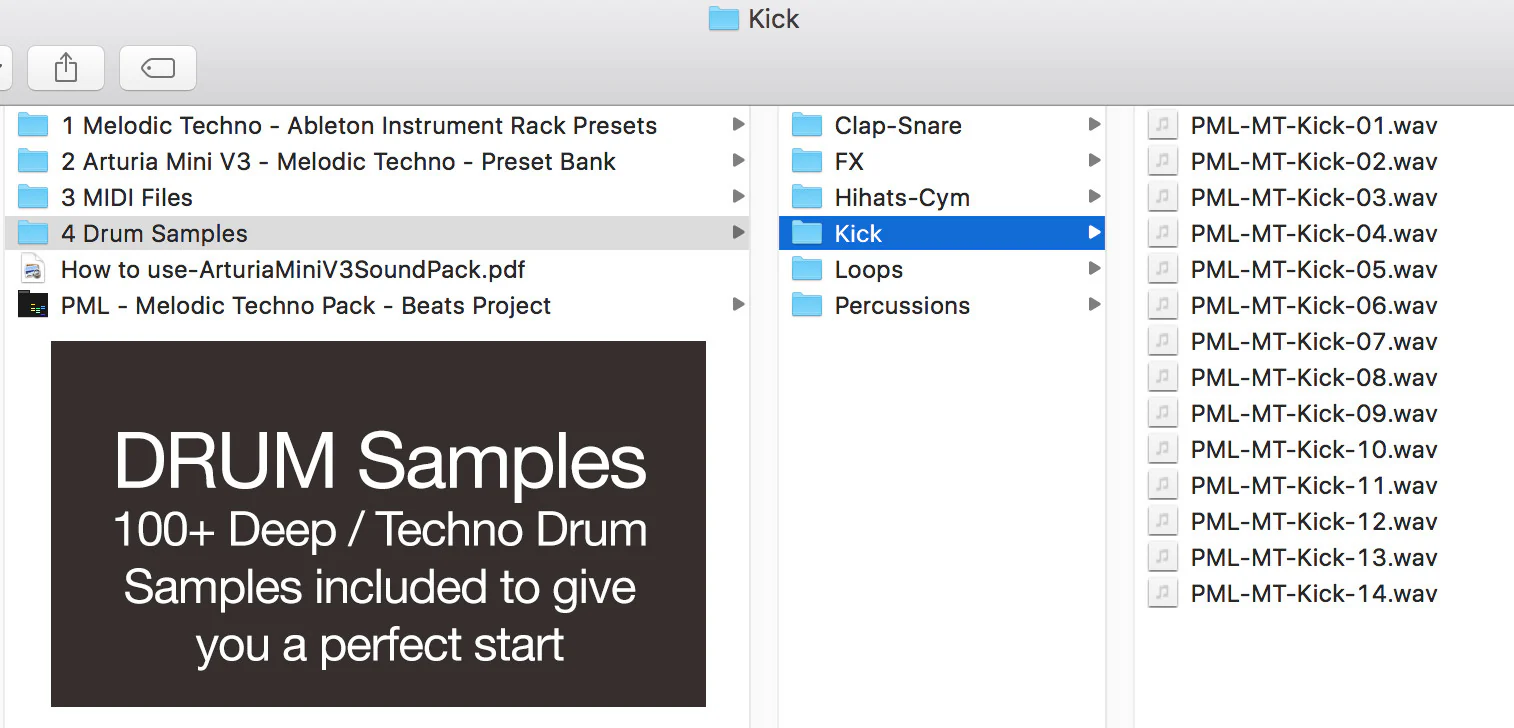Image resolution: width=1514 pixels, height=728 pixels.
Task: Select the 4 Drum Samples folder
Action: [154, 233]
